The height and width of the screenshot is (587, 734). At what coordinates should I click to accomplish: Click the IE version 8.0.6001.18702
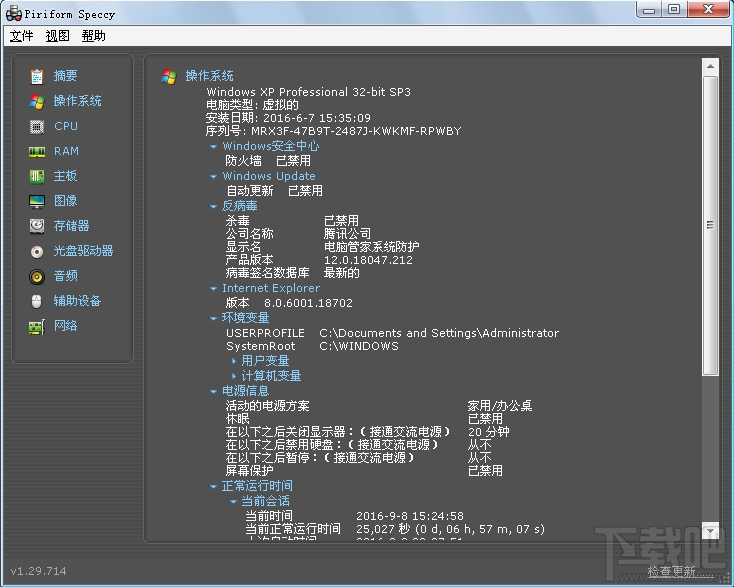point(308,303)
